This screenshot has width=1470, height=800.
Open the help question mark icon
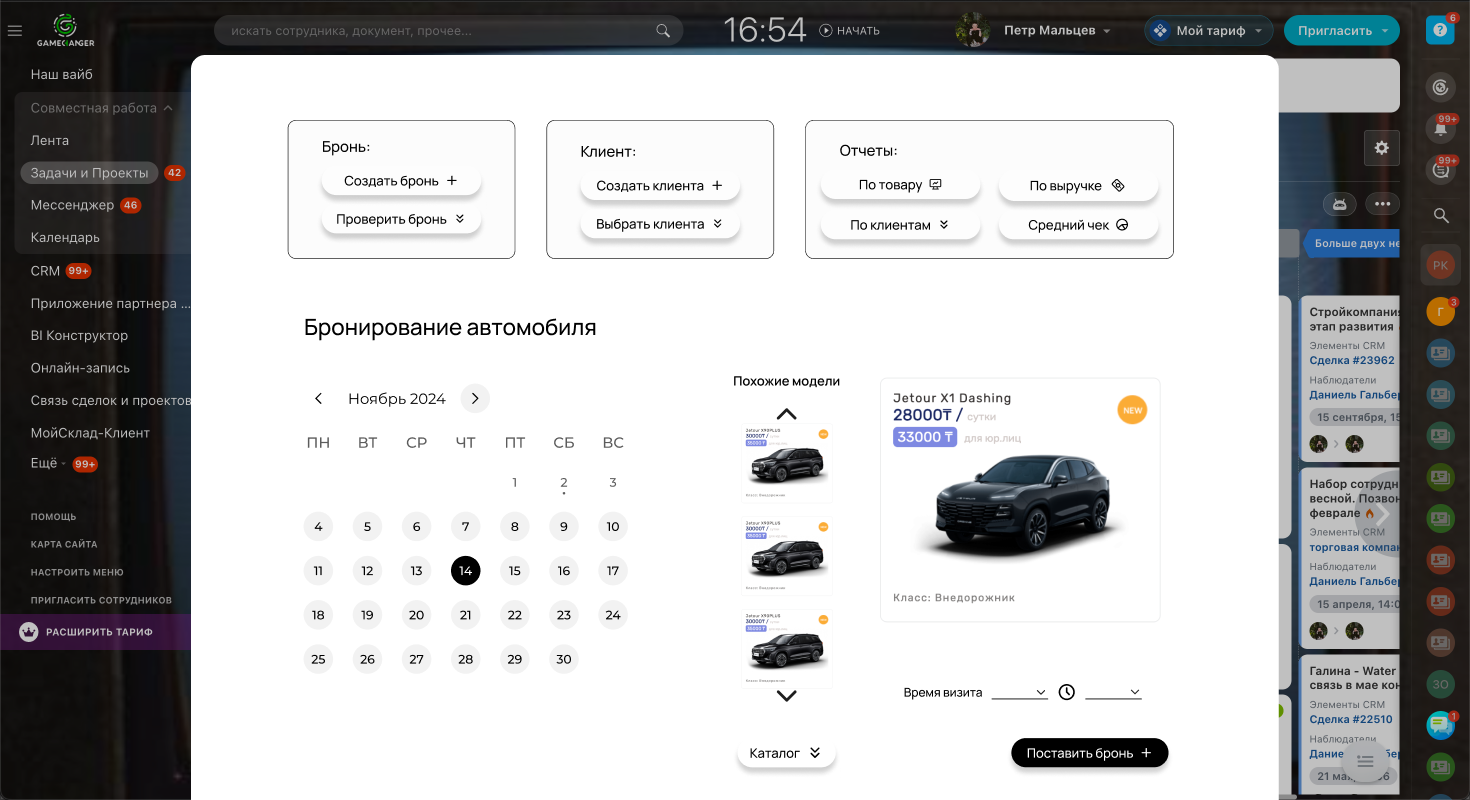coord(1440,30)
